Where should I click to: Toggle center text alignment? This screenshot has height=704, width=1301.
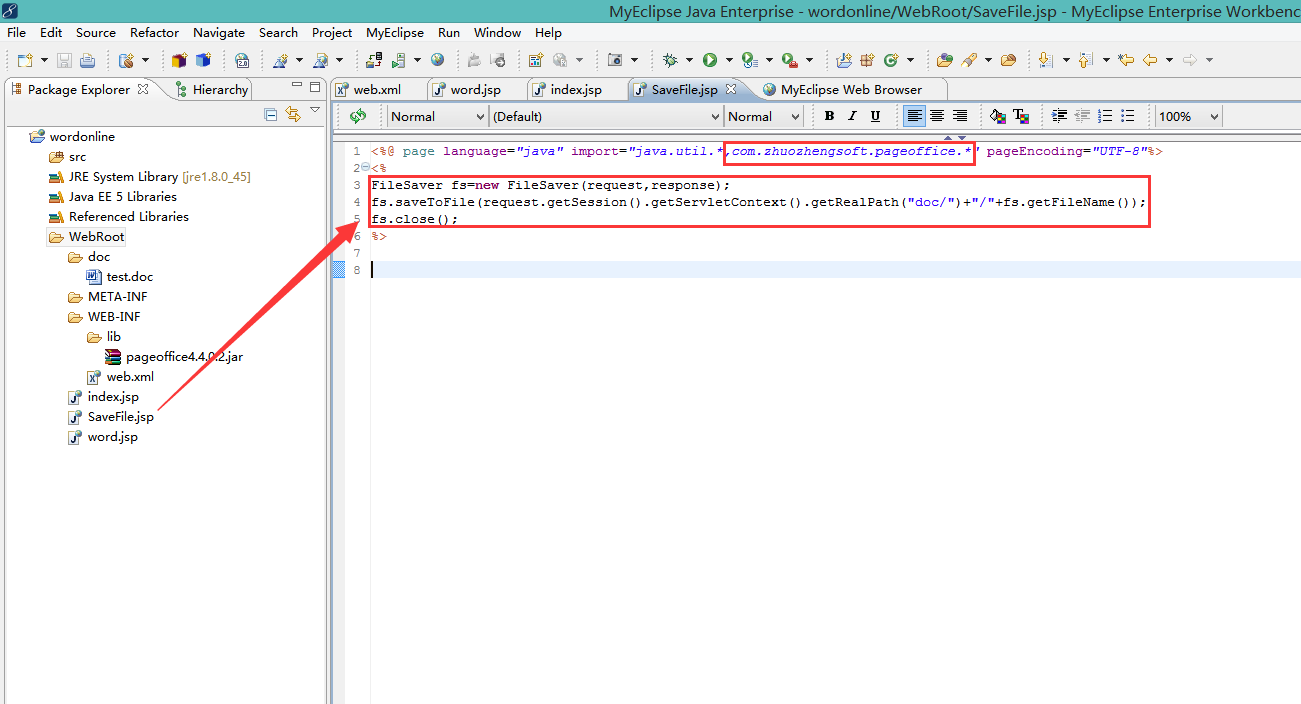click(x=937, y=116)
